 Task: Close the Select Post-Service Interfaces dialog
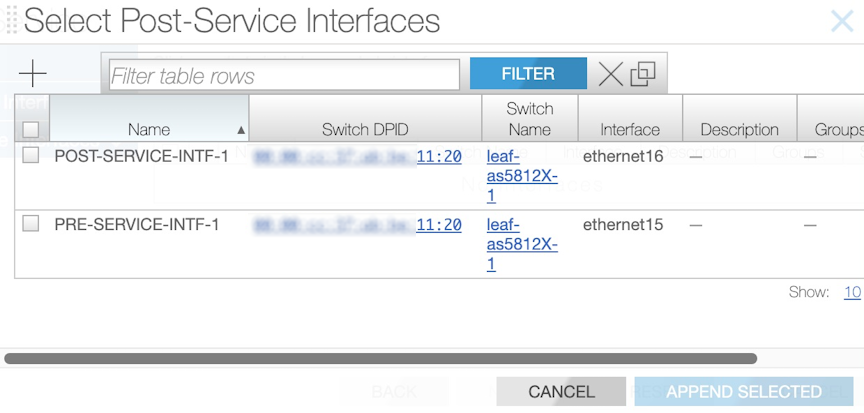click(842, 21)
